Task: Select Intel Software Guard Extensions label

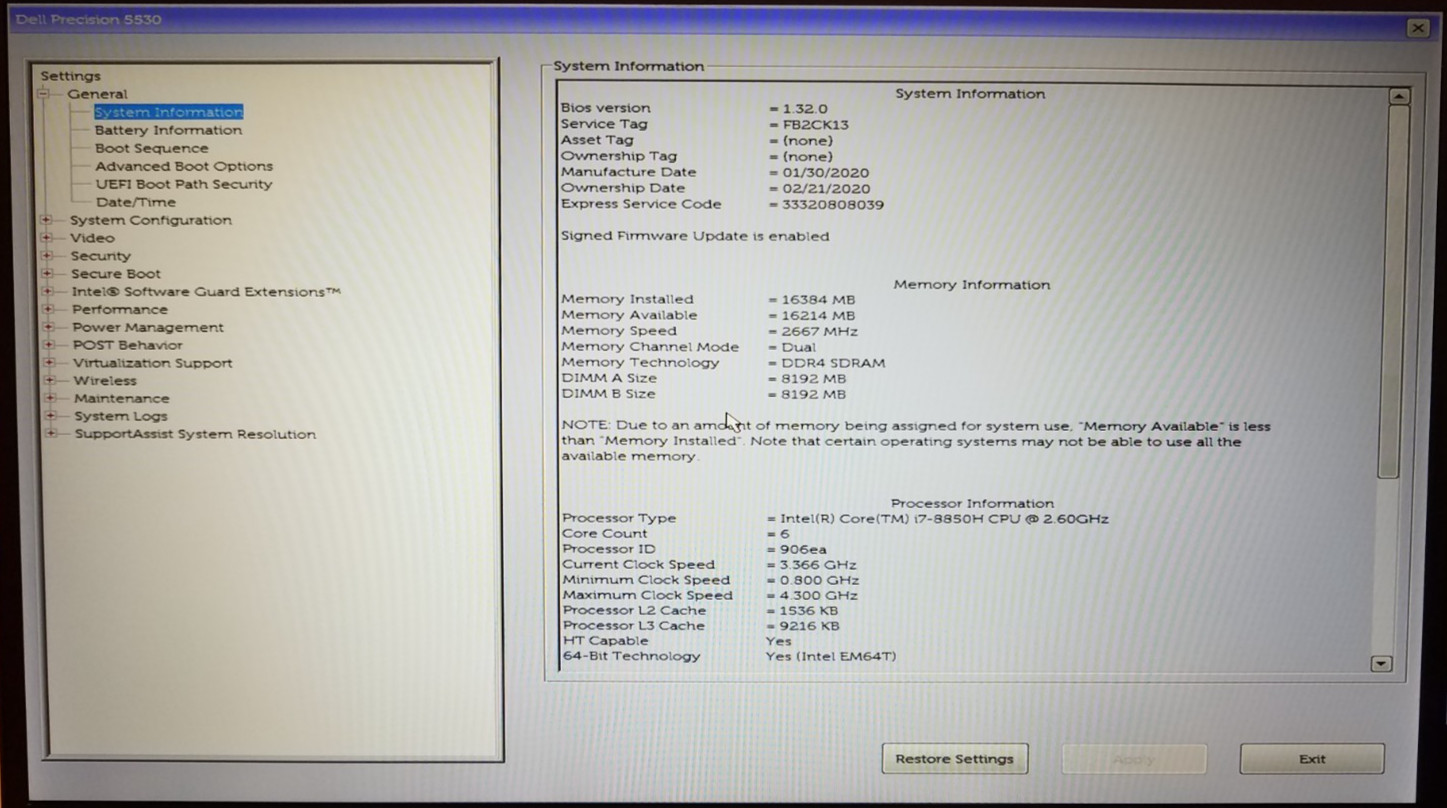Action: [x=206, y=292]
